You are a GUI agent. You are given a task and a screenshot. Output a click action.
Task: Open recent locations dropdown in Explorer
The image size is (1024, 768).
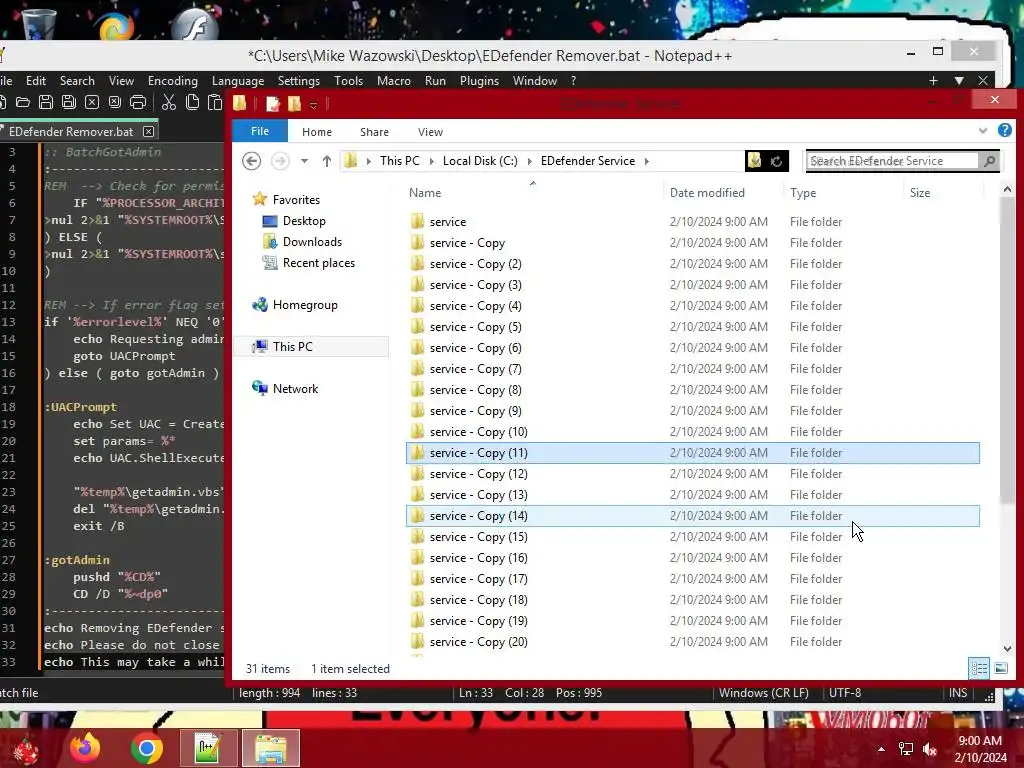[304, 161]
